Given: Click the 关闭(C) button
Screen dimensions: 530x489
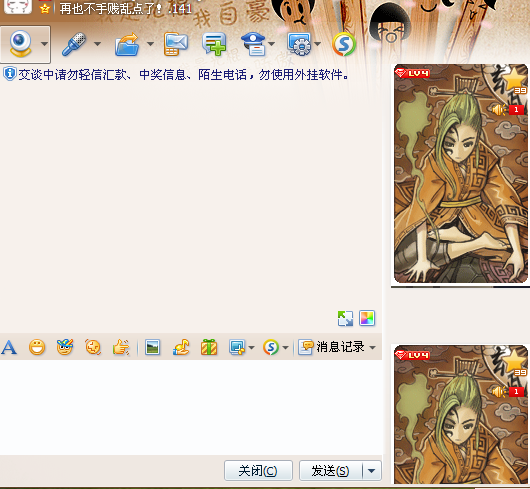Looking at the screenshot, I should tap(258, 470).
